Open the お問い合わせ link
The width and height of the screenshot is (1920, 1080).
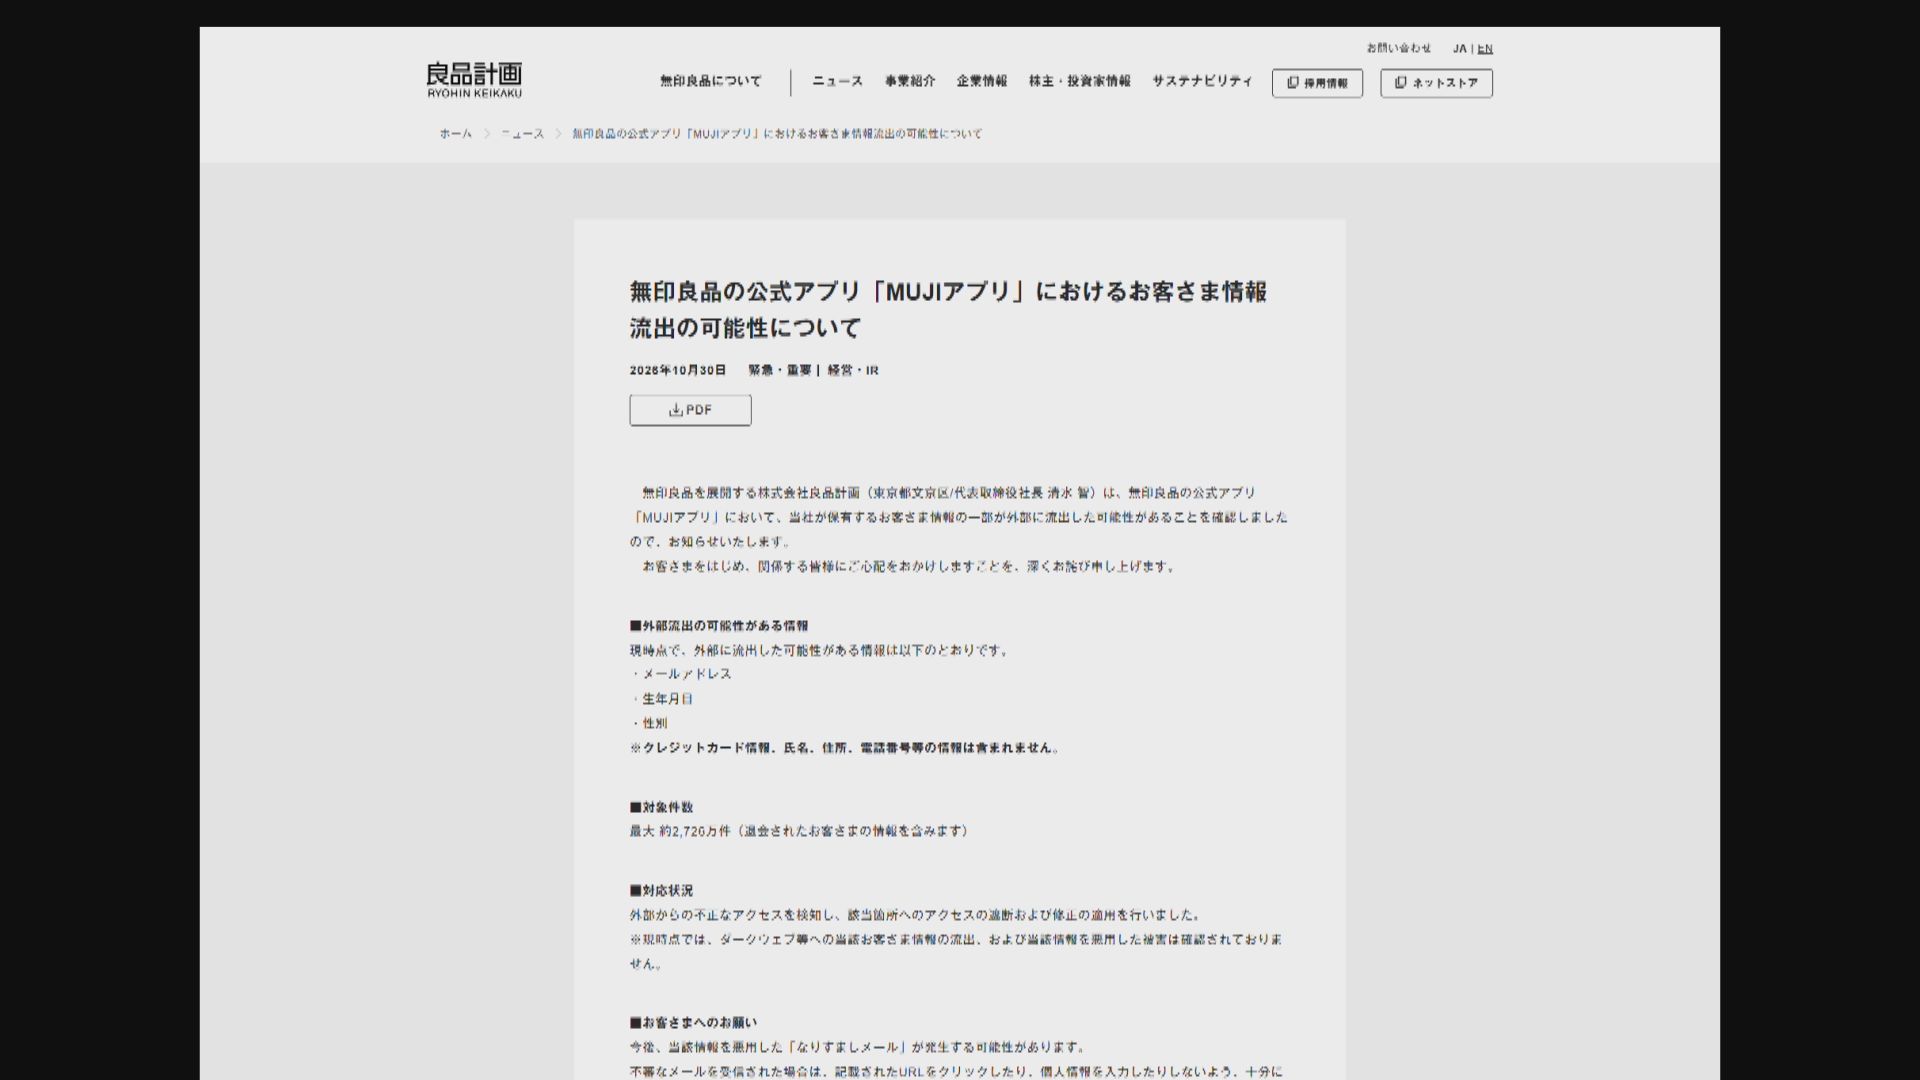coord(1399,48)
